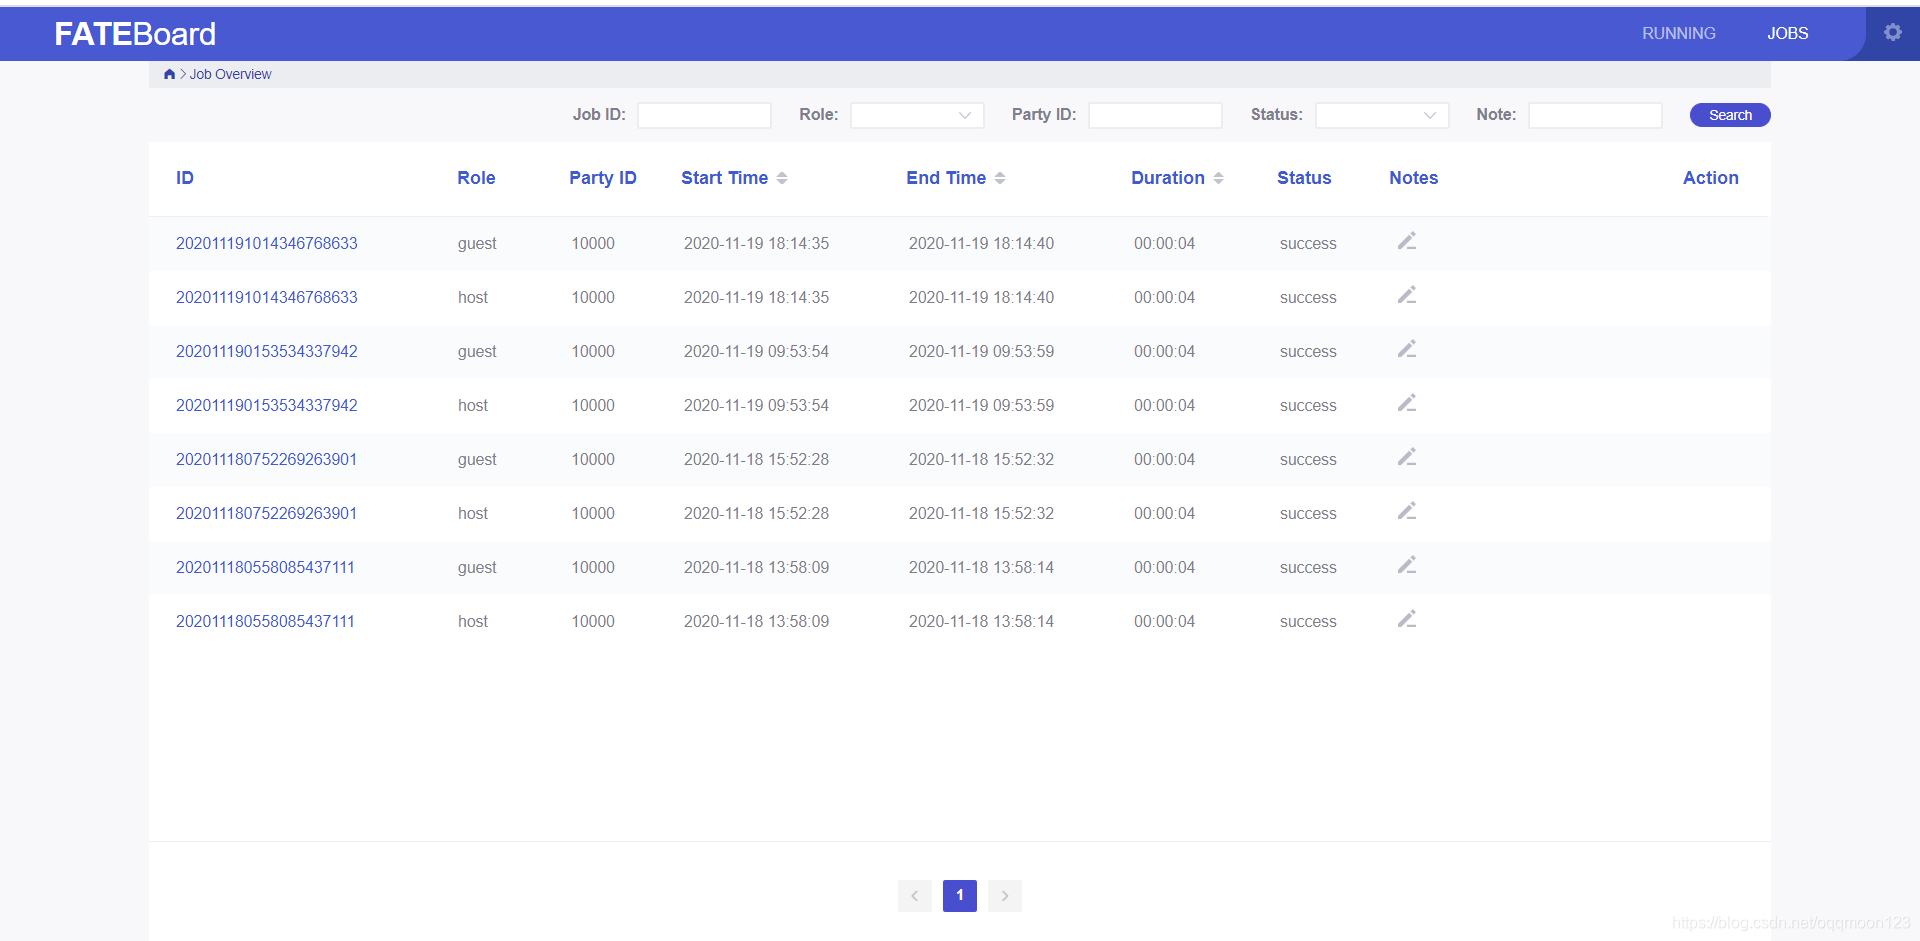The height and width of the screenshot is (941, 1920).
Task: Sort table by Duration arrows
Action: click(1218, 178)
